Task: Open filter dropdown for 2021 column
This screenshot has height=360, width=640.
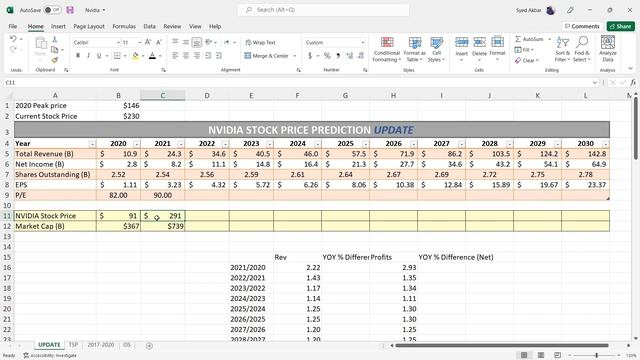Action: [x=181, y=144]
